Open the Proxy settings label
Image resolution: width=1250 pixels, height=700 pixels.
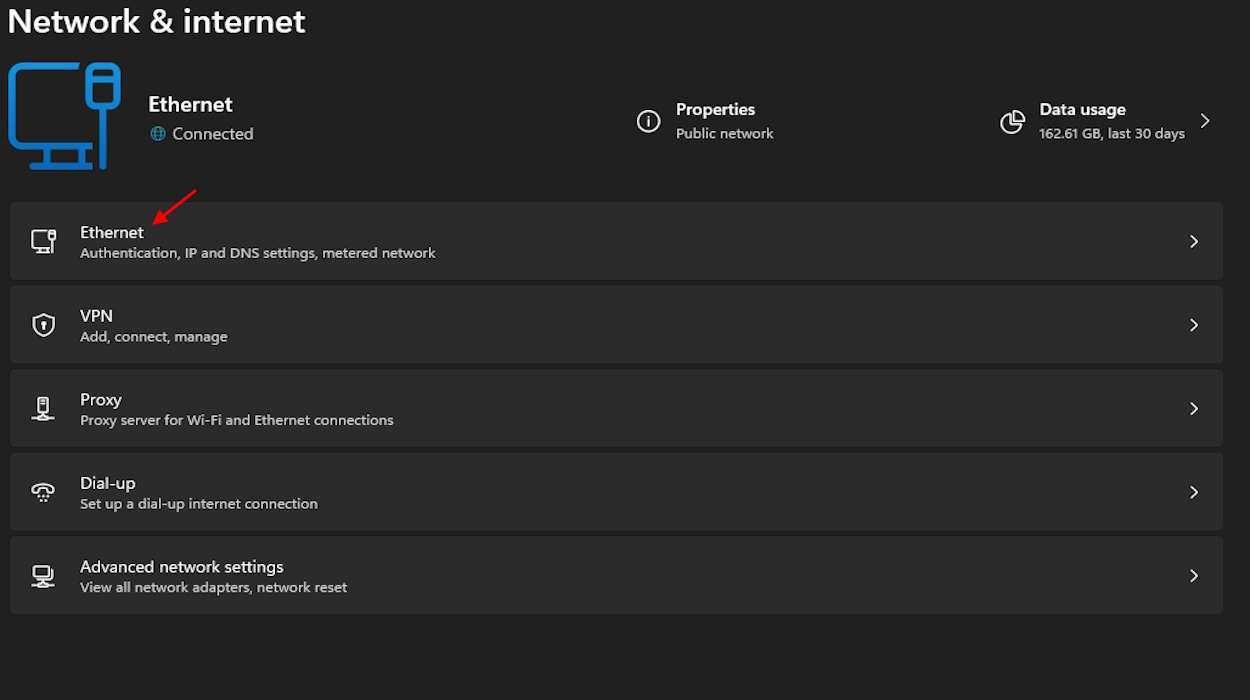pos(101,399)
